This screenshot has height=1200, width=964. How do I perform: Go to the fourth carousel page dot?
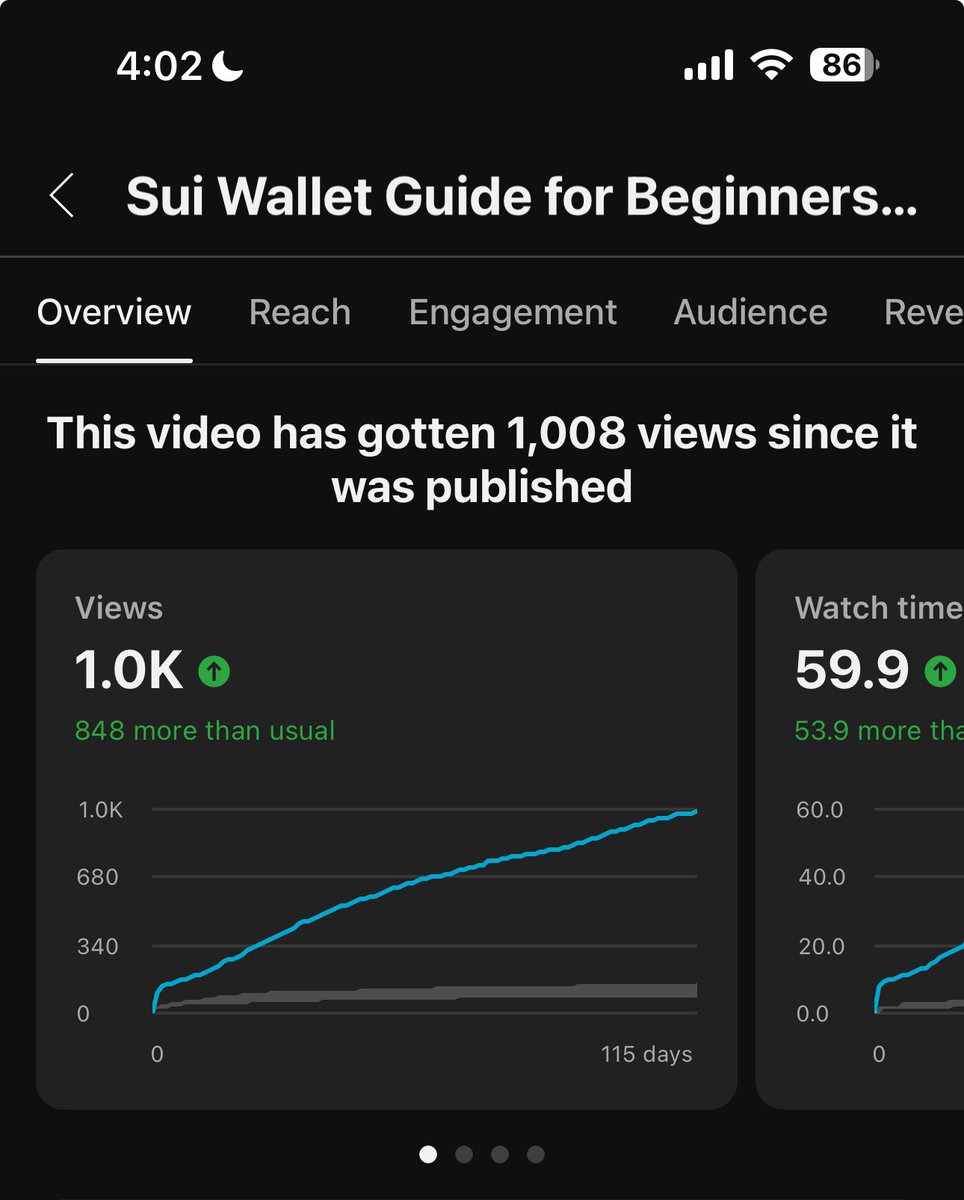tap(536, 1154)
